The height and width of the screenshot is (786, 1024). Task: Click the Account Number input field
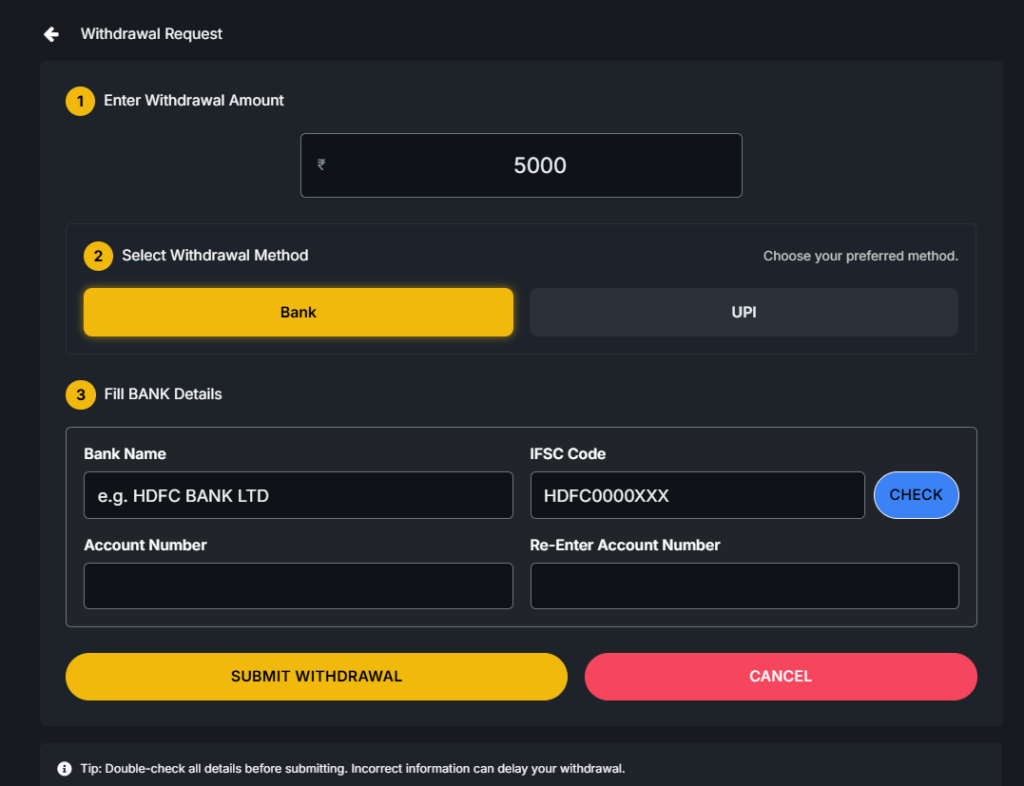pos(298,586)
